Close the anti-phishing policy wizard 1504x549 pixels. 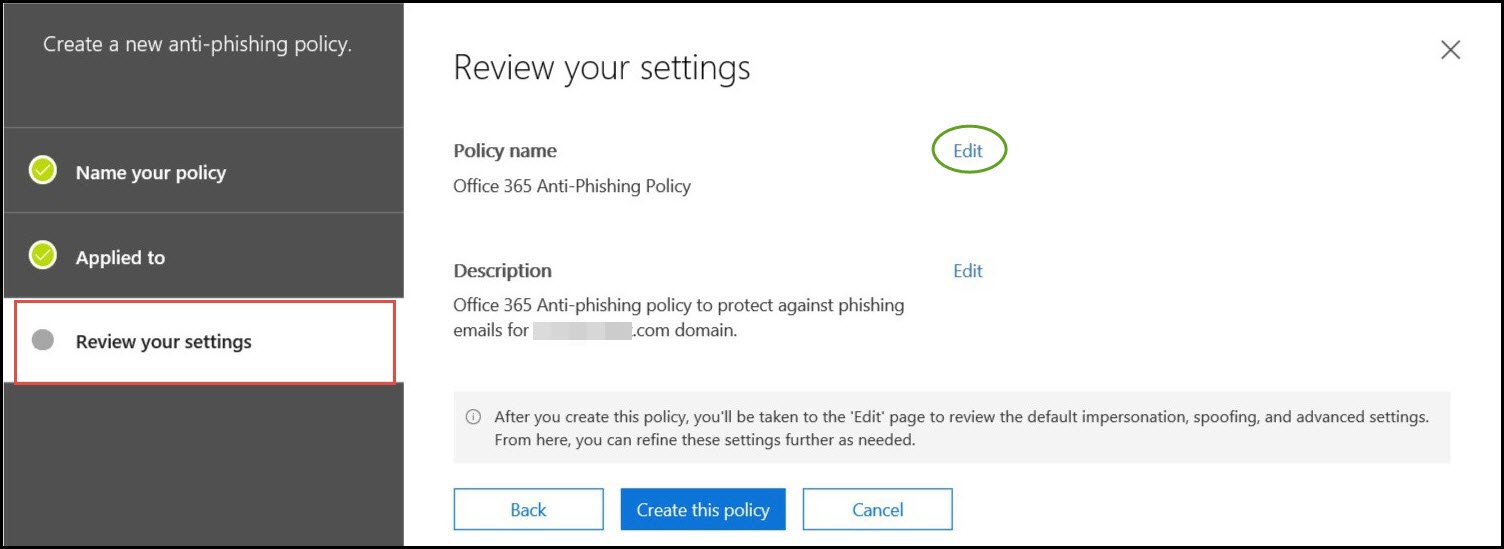point(1450,50)
